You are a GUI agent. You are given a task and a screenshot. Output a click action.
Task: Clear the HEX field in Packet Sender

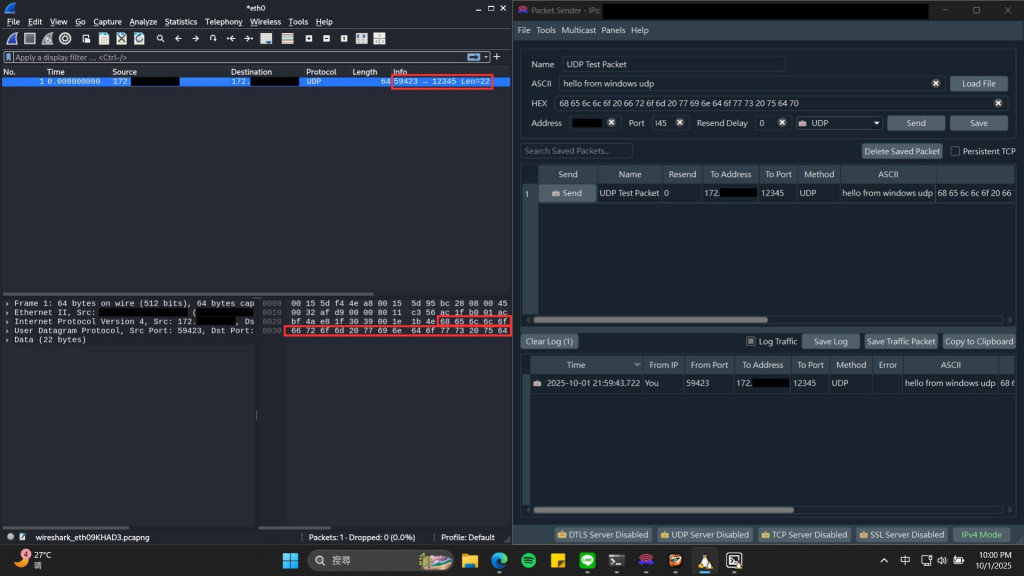click(998, 103)
